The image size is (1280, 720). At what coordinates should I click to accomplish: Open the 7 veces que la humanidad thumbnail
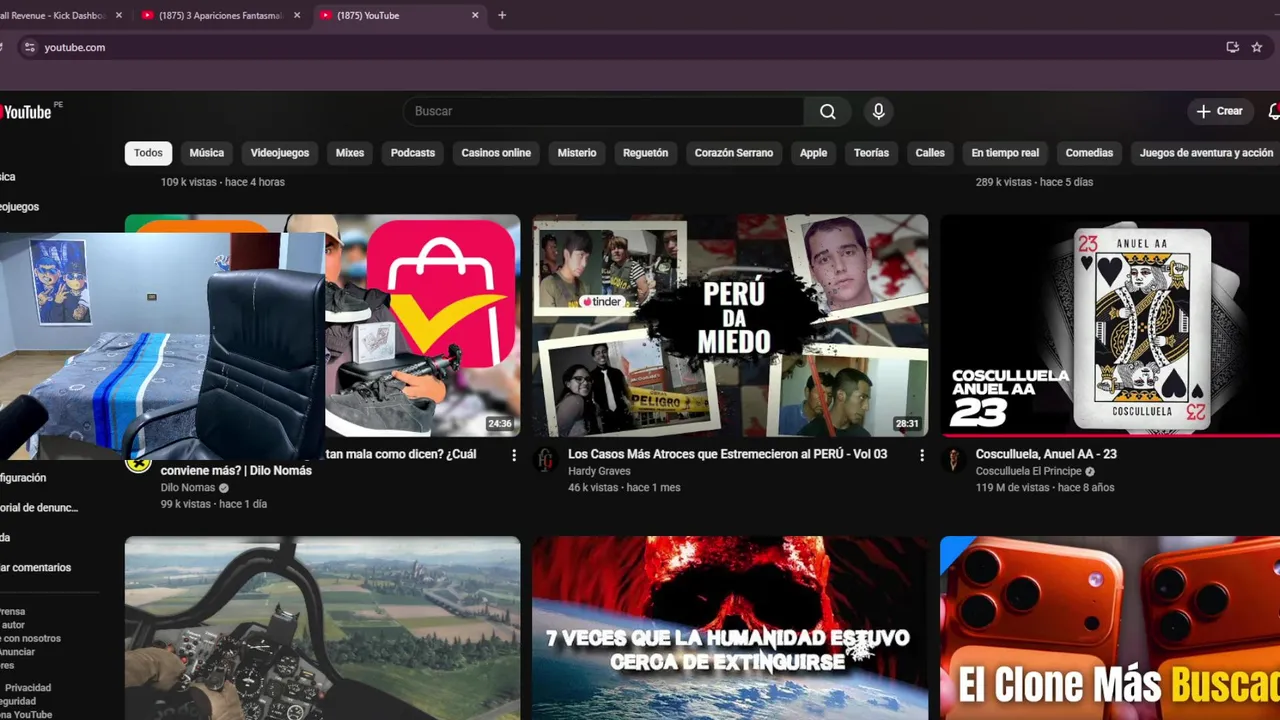(730, 628)
